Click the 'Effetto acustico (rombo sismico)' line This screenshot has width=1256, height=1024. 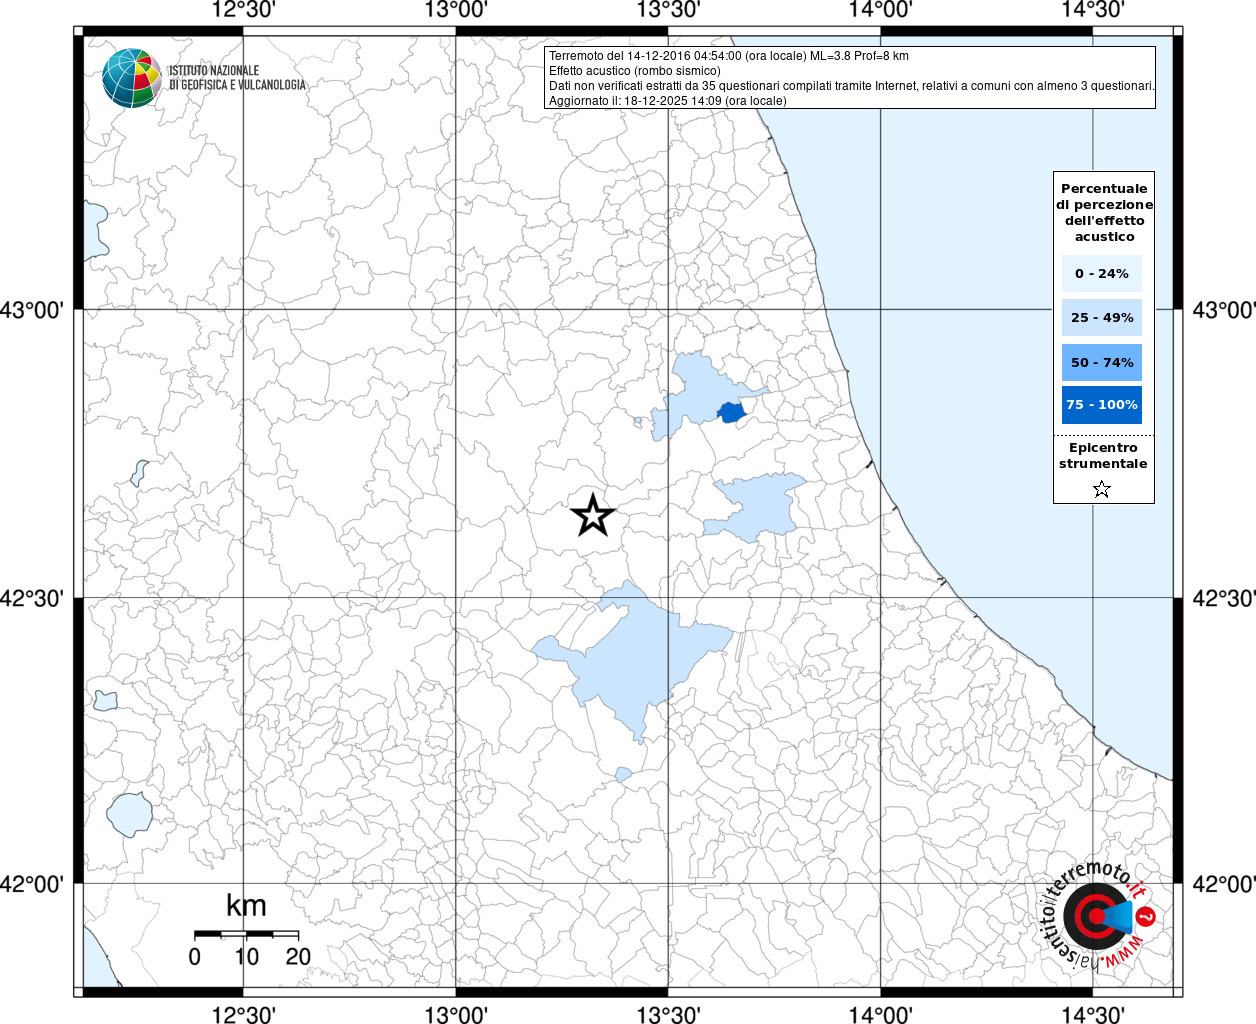pos(634,71)
